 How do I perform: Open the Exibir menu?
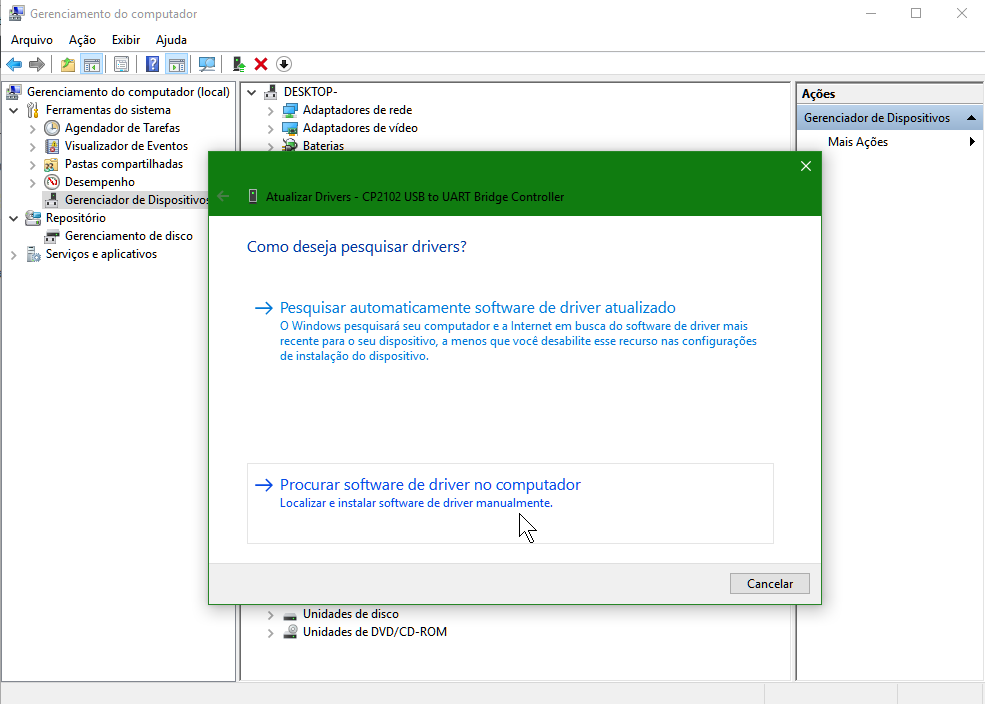(126, 40)
